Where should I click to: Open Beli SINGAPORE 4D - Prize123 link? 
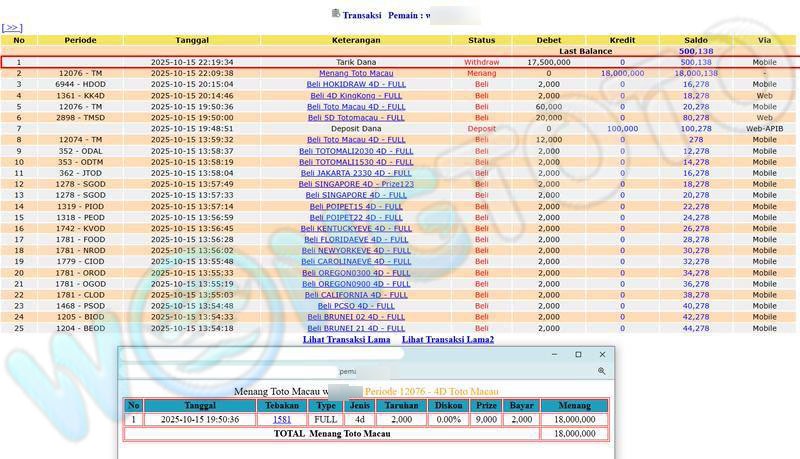pyautogui.click(x=356, y=184)
